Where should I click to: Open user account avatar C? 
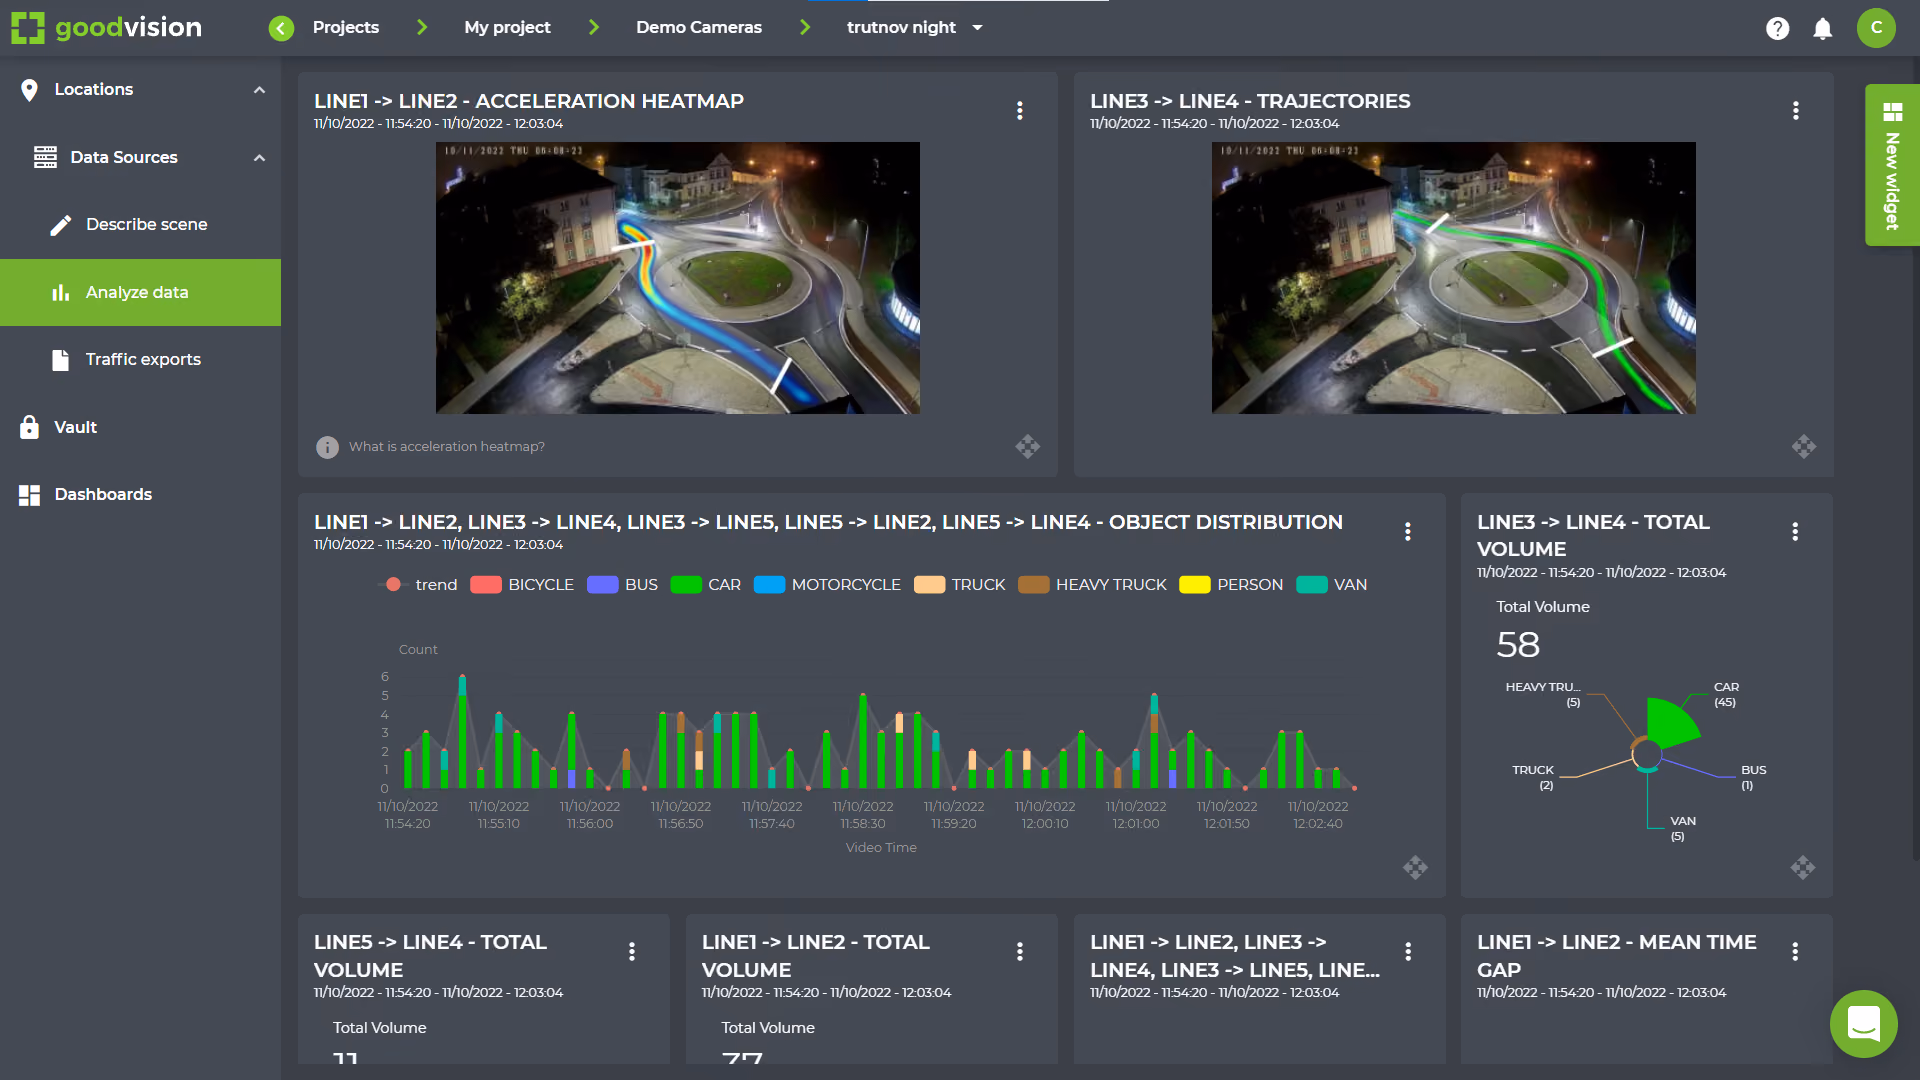[x=1876, y=28]
